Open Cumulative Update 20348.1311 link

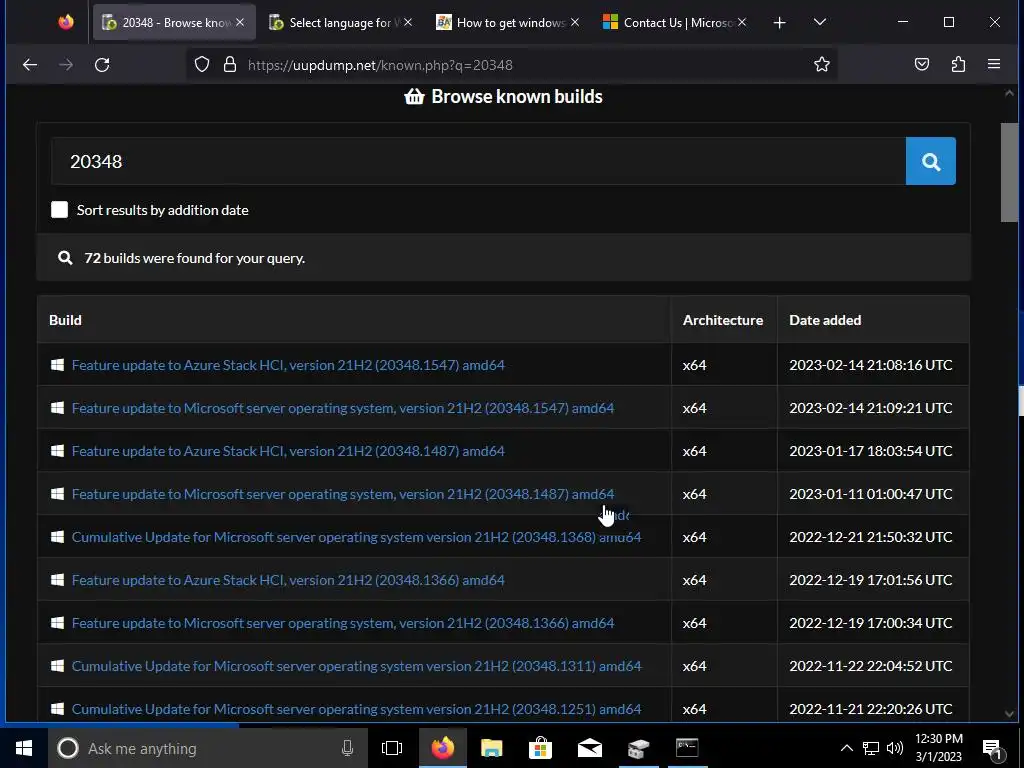click(357, 666)
